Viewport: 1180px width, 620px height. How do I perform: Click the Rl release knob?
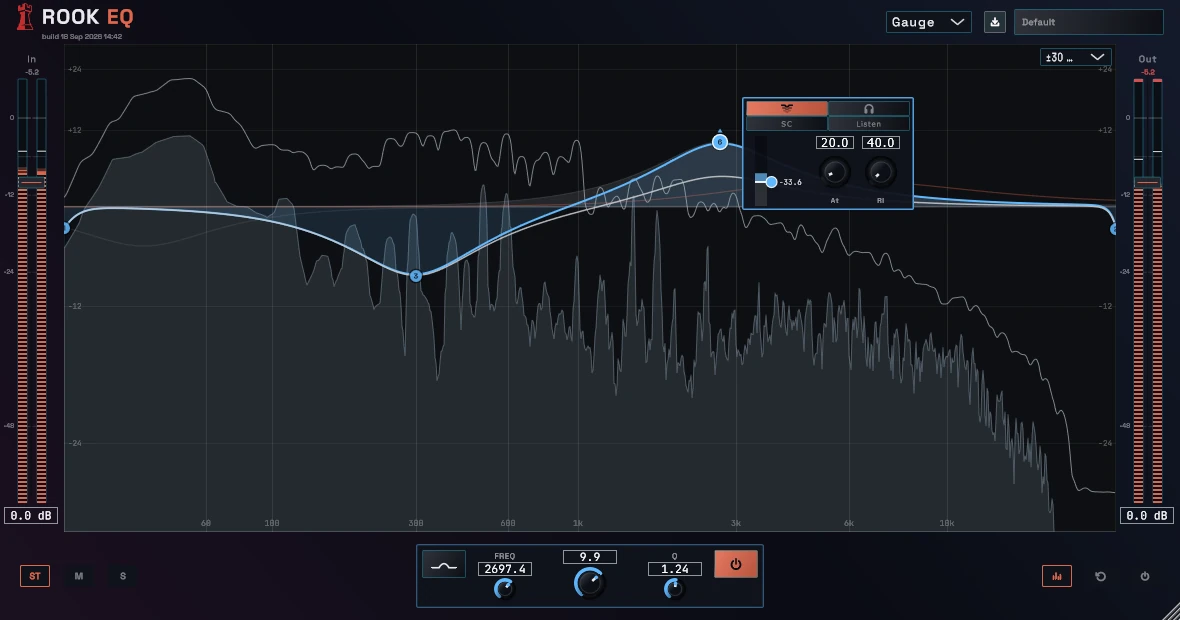click(x=880, y=172)
